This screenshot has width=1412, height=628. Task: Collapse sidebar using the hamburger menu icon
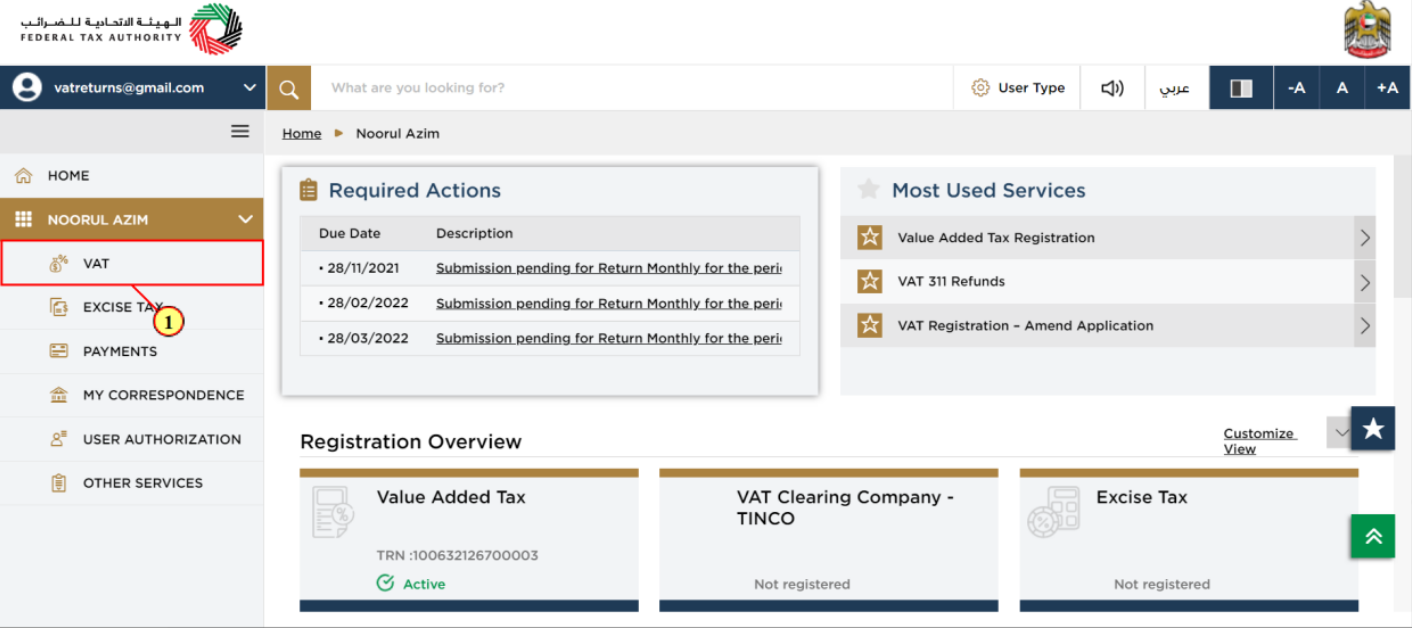click(240, 131)
